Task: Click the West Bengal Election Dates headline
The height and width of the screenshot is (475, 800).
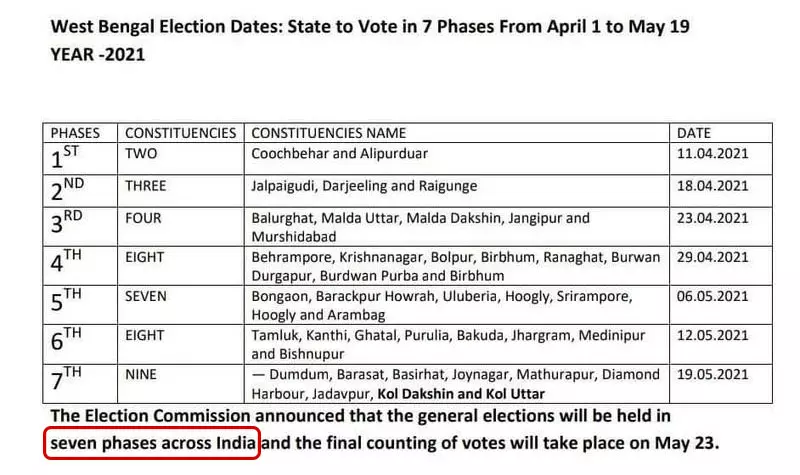Action: (370, 27)
